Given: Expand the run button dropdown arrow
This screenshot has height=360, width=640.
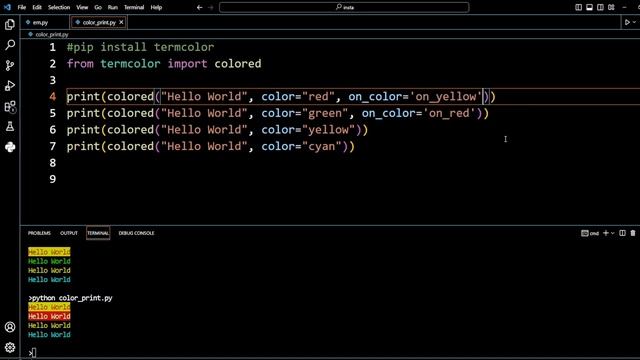Looking at the screenshot, I should (634, 22).
